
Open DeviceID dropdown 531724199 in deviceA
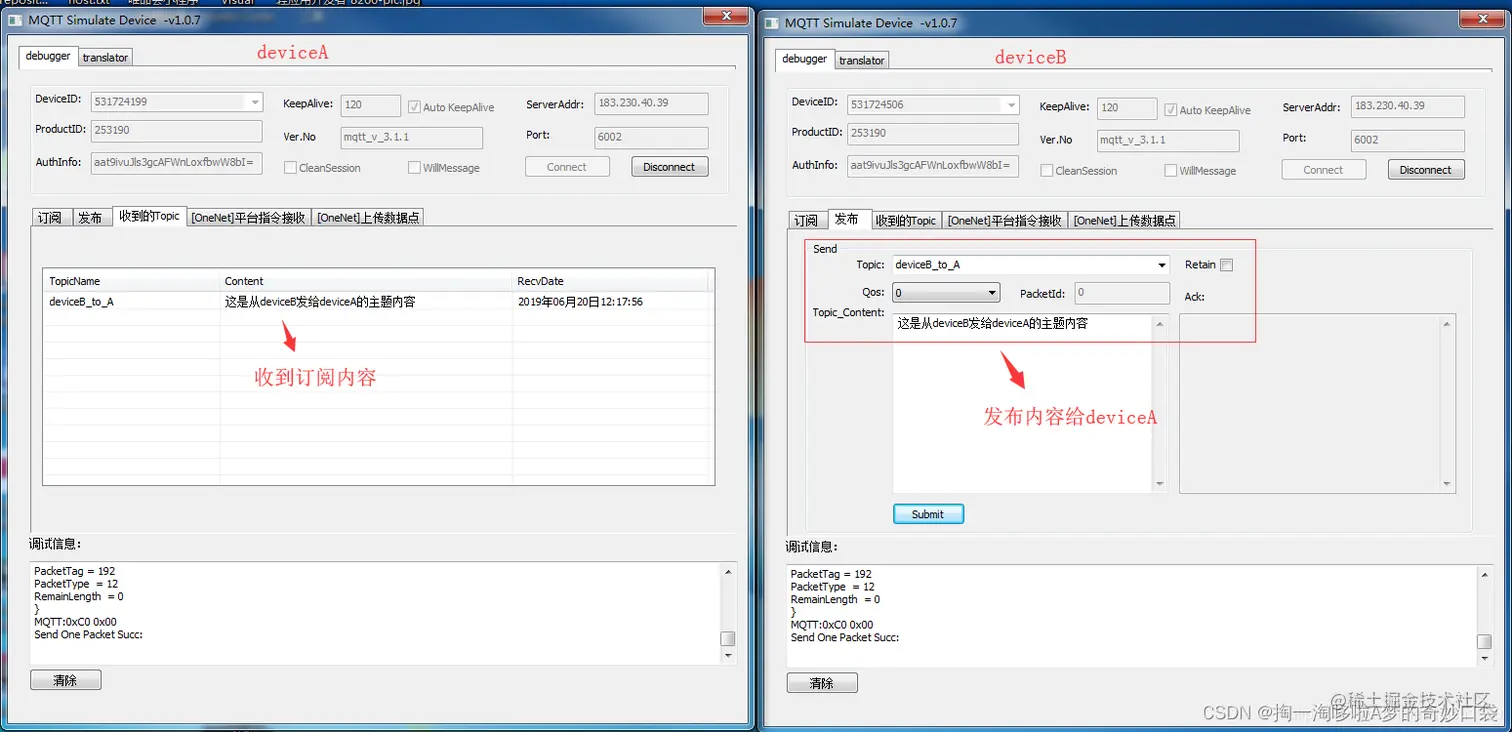(255, 102)
